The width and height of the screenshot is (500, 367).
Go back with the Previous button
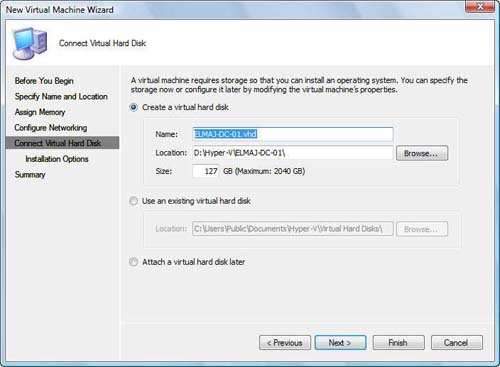285,343
